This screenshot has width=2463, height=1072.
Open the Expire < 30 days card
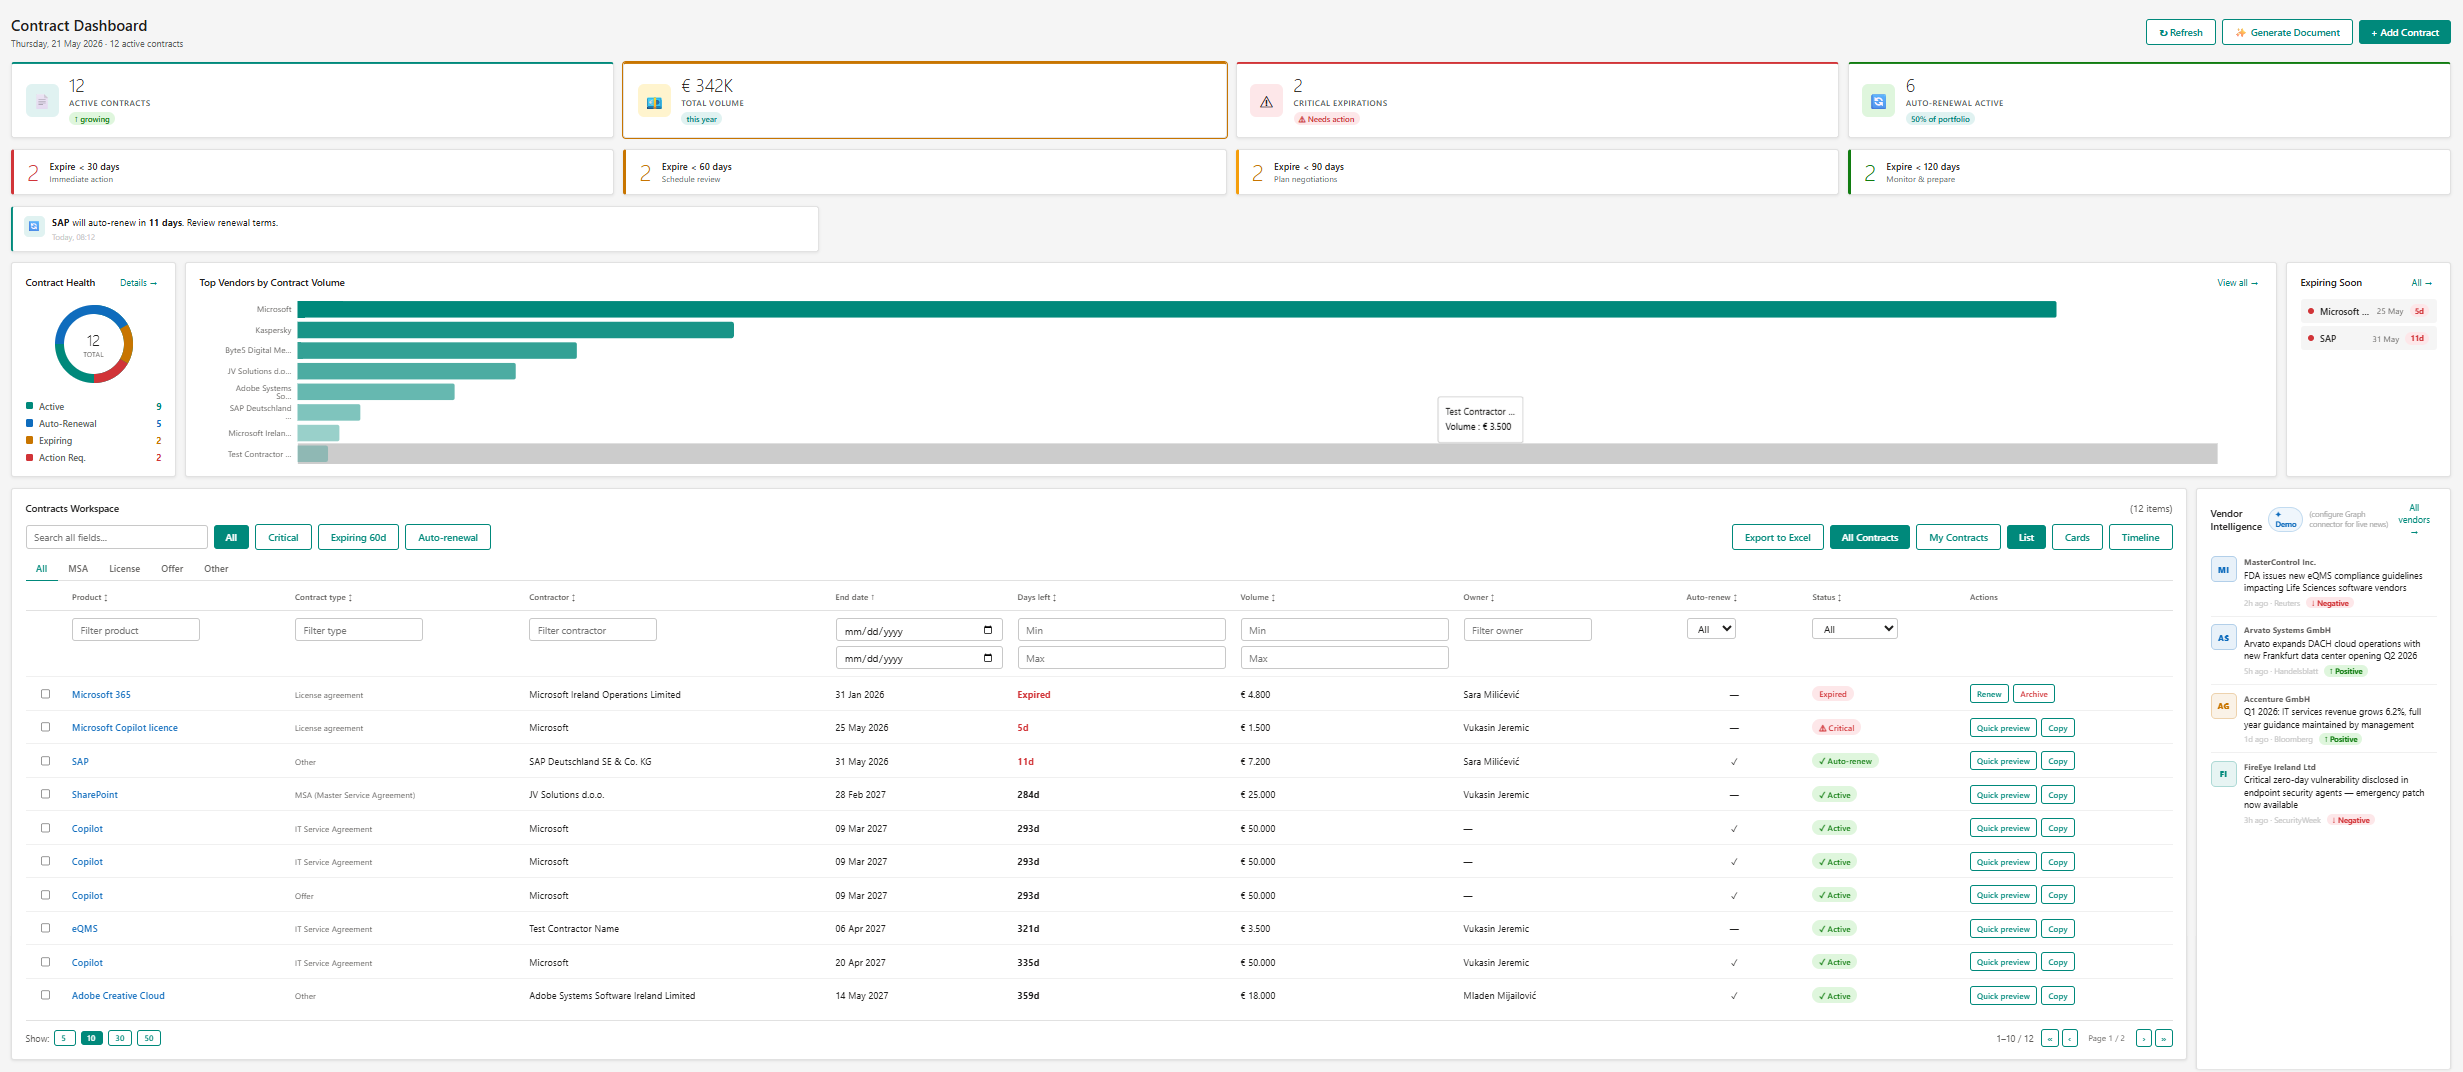[312, 172]
